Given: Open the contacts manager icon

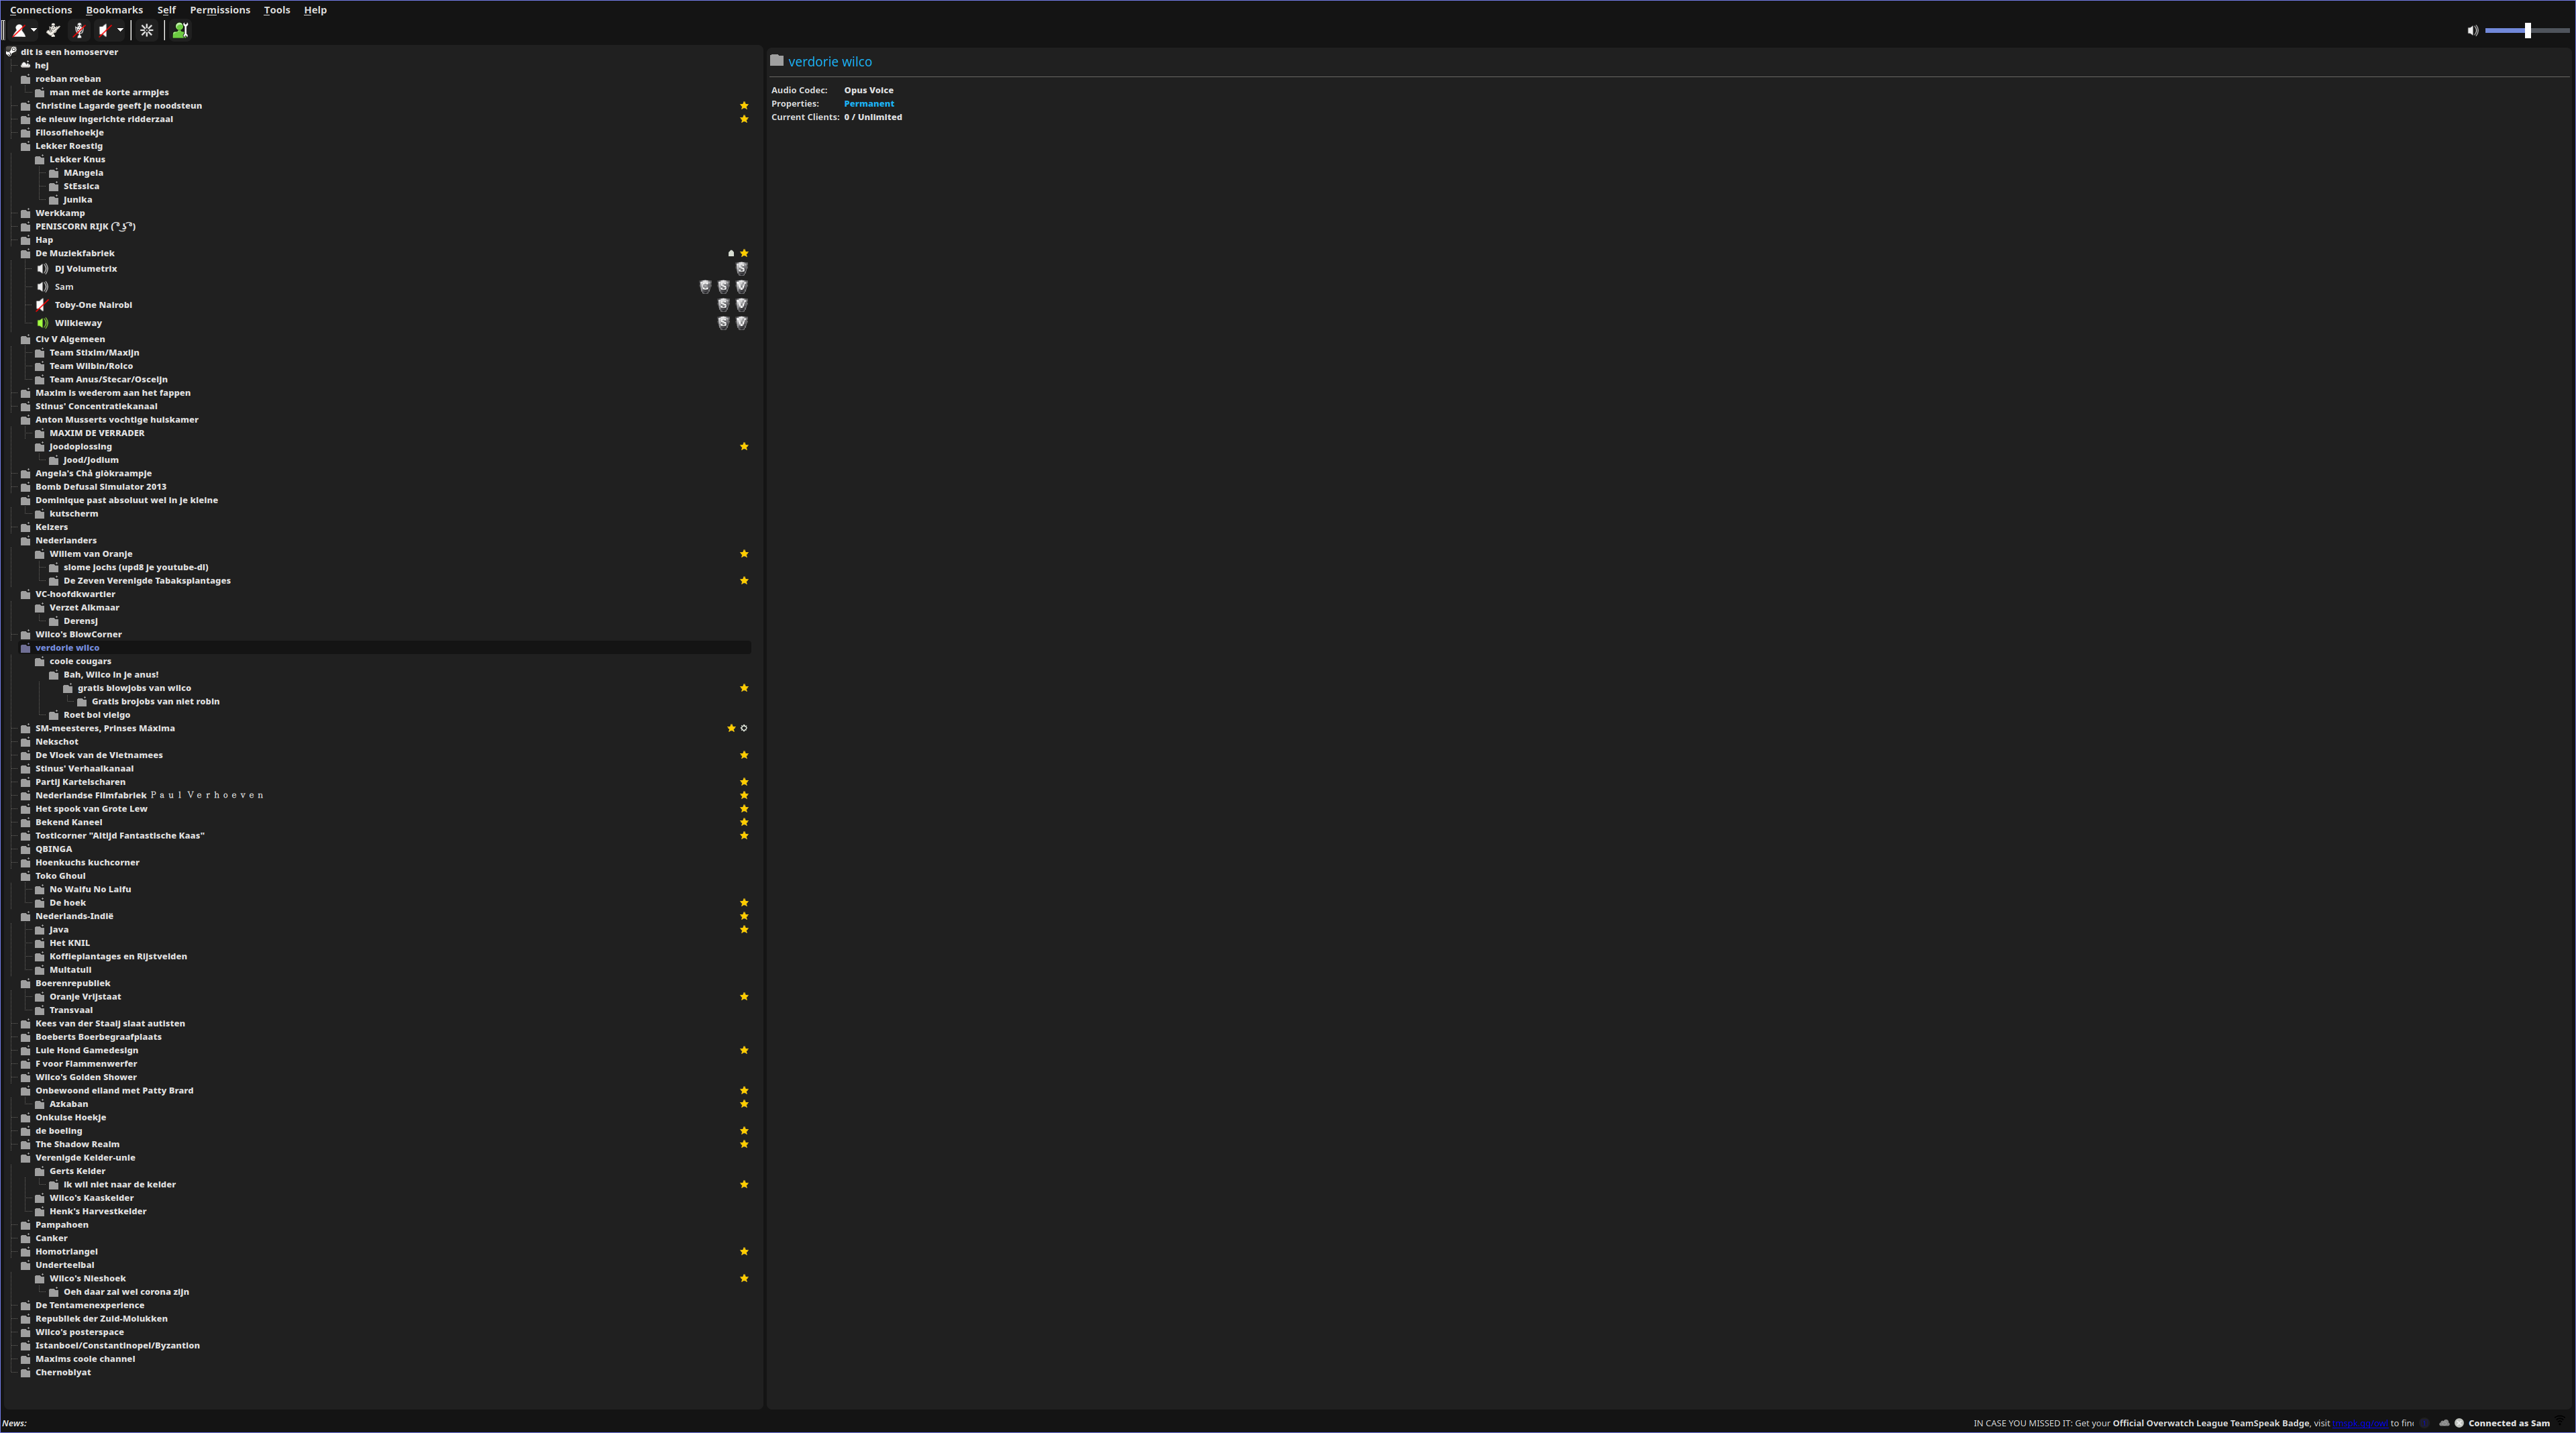Looking at the screenshot, I should click(180, 30).
